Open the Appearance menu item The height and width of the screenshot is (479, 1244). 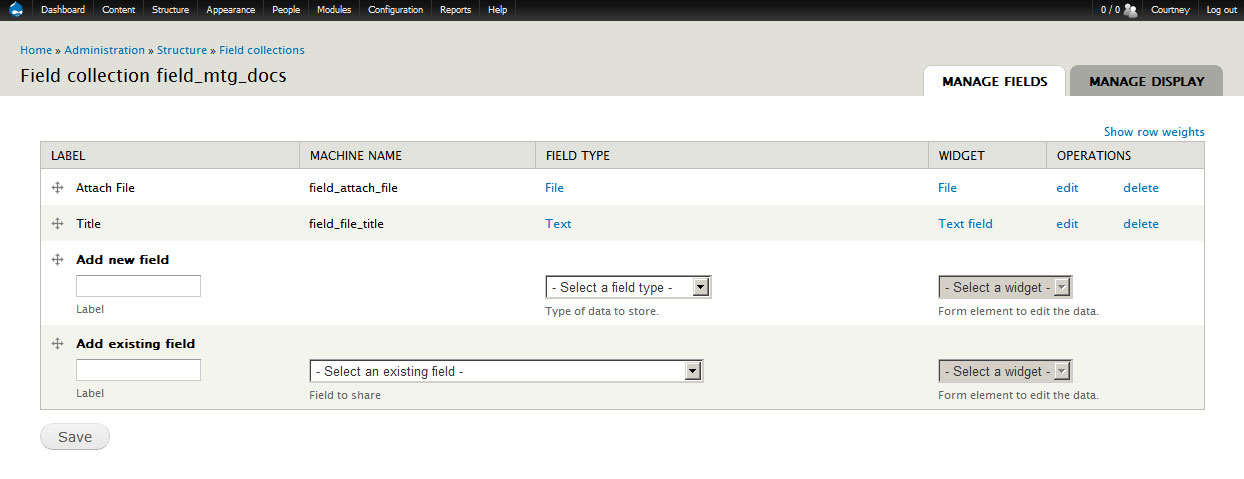point(231,10)
